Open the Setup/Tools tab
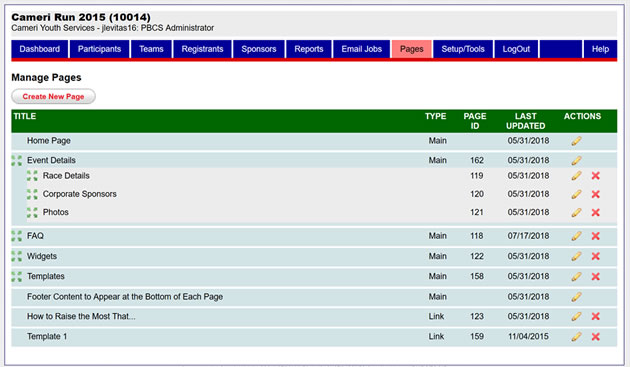This screenshot has height=367, width=630. point(463,49)
